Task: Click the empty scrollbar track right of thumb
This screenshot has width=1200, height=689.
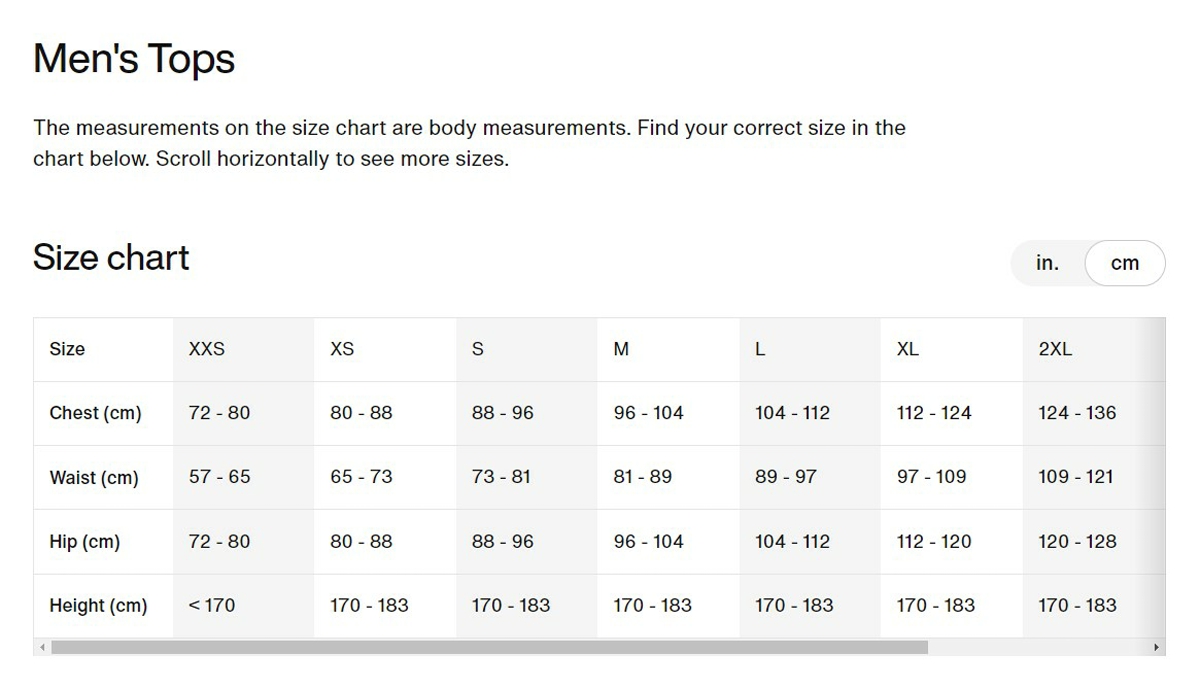Action: (1038, 648)
